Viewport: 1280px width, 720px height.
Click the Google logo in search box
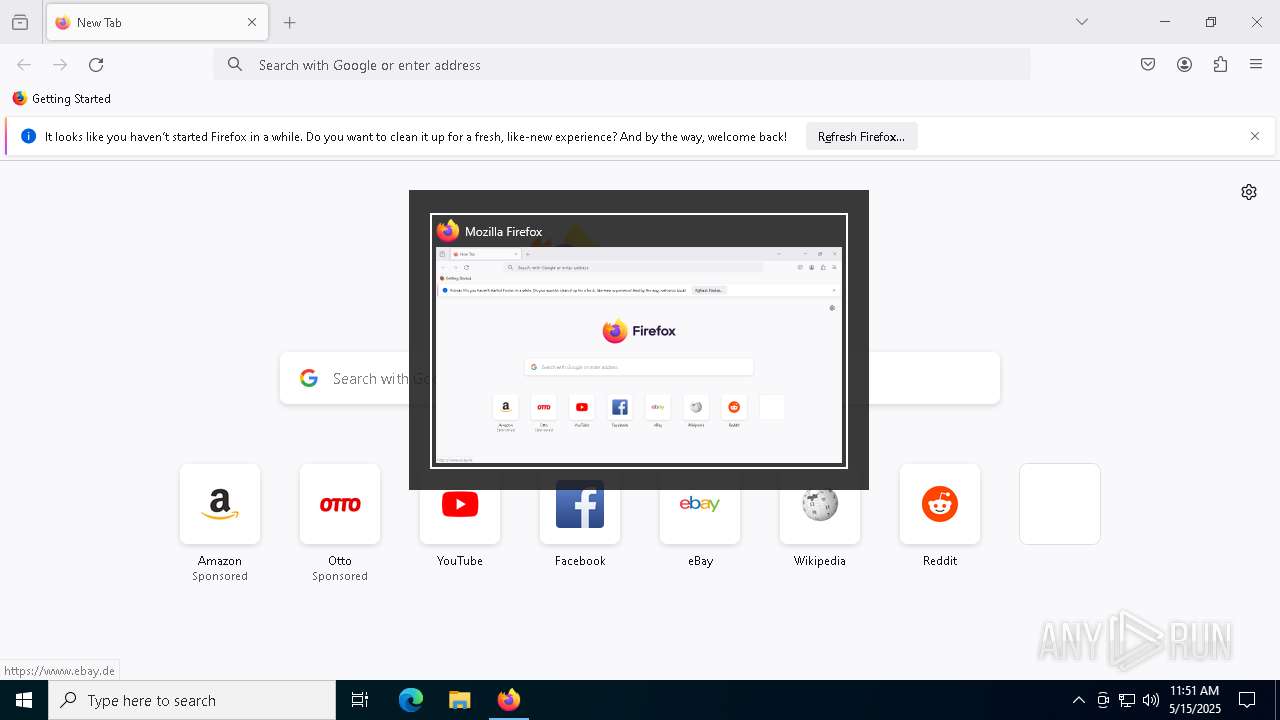pos(309,378)
